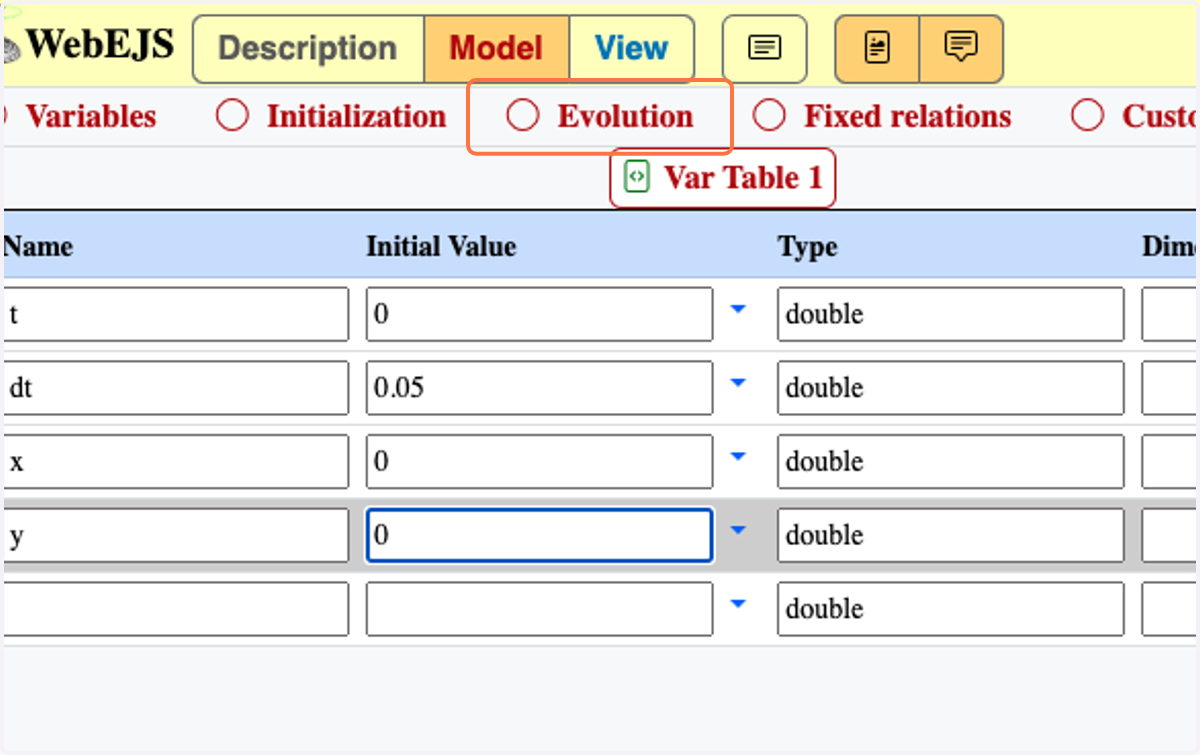Open the initial value dropdown for y
1200x755 pixels.
(x=738, y=531)
